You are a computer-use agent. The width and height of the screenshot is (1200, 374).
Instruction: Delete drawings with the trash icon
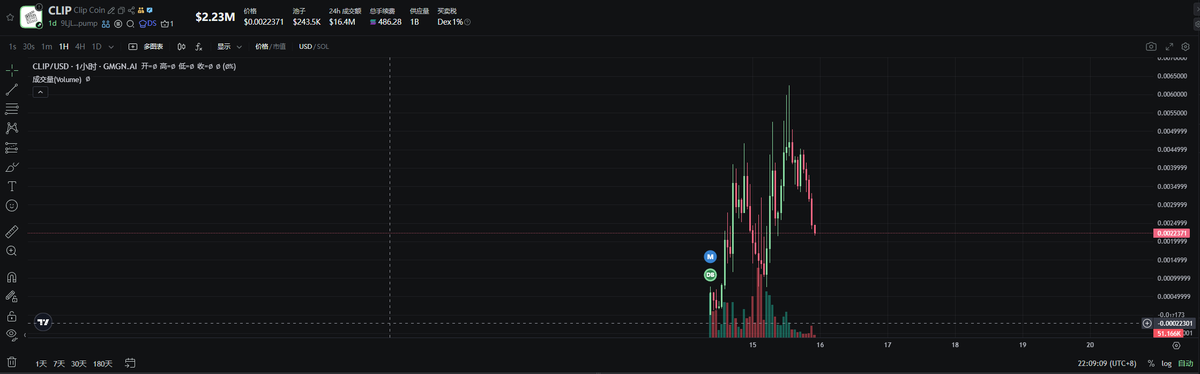(x=12, y=362)
